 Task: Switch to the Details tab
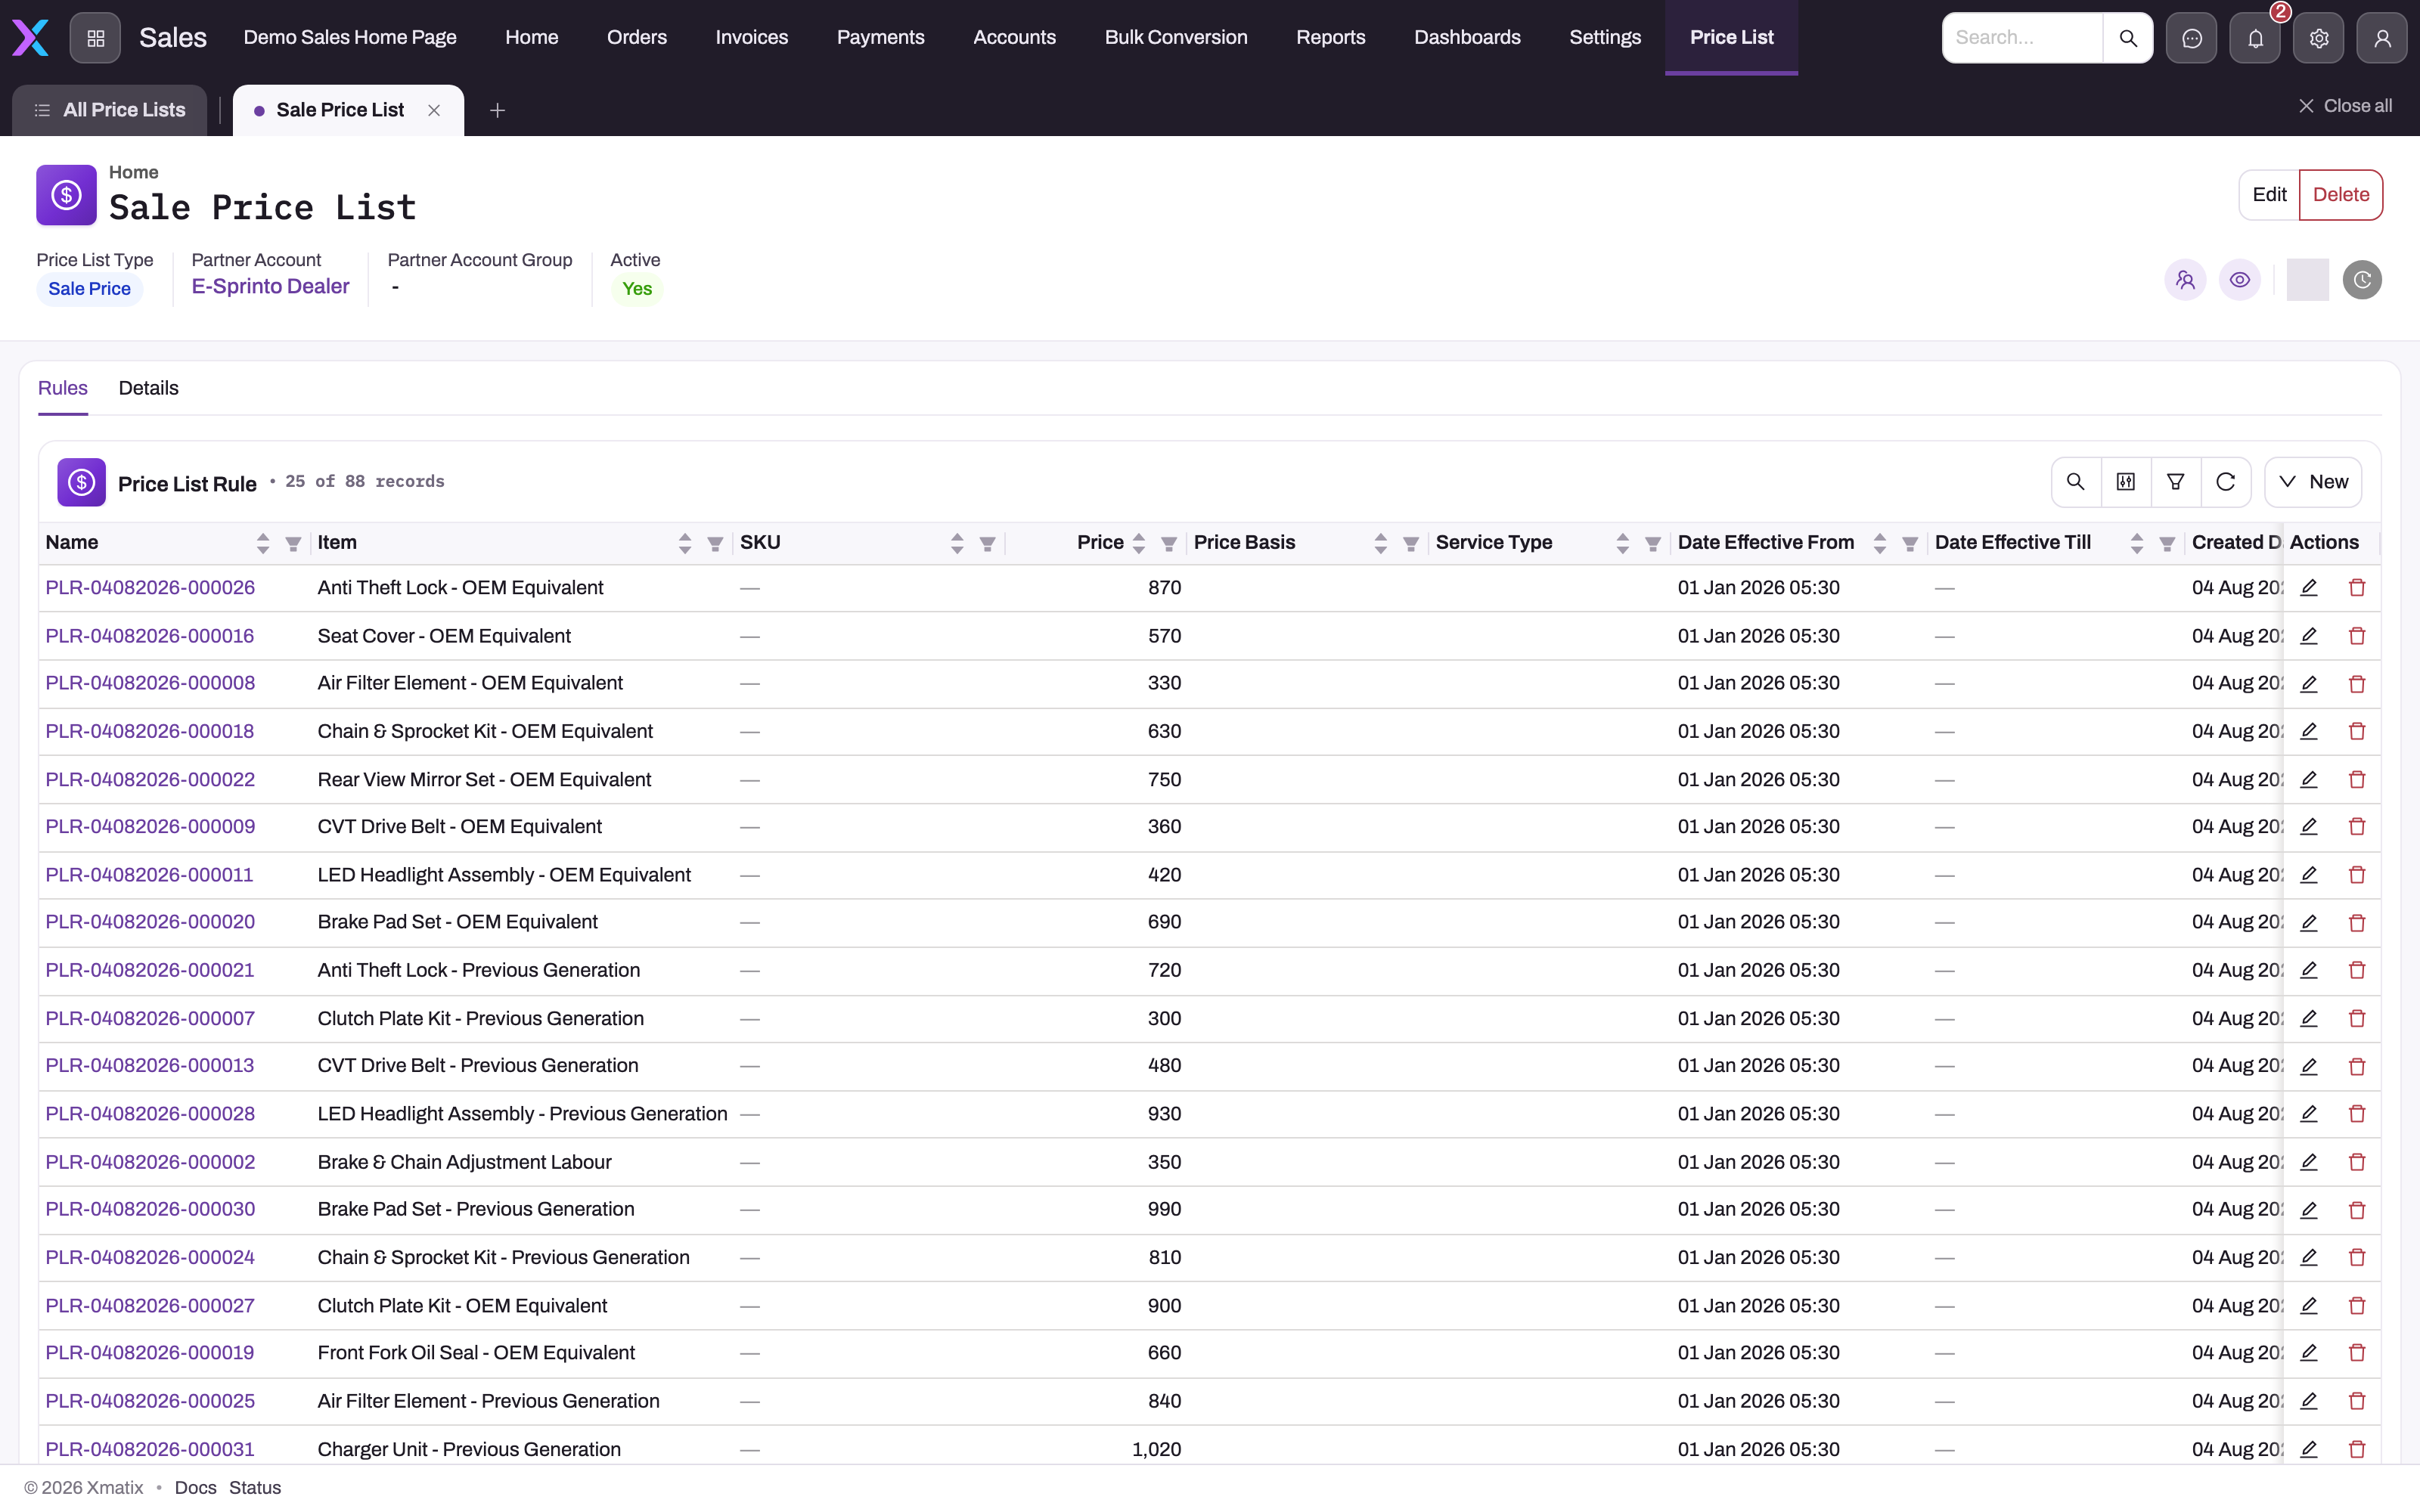tap(148, 388)
